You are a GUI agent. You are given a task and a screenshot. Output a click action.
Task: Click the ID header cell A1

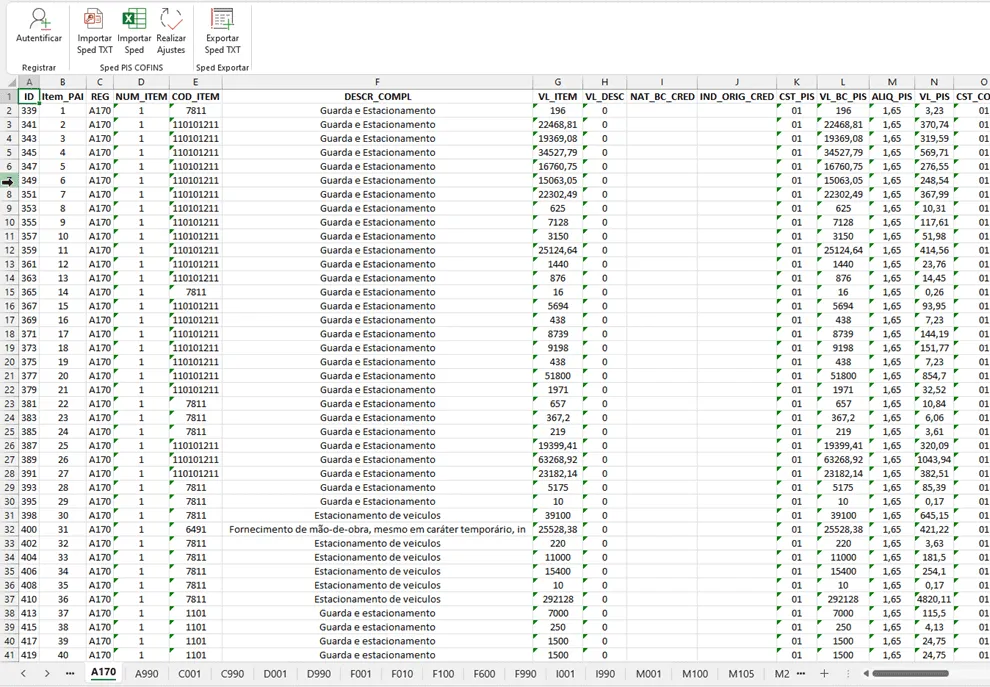[x=29, y=97]
